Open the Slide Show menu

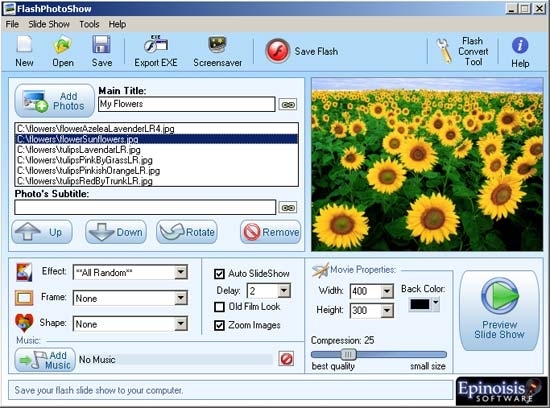pyautogui.click(x=49, y=24)
